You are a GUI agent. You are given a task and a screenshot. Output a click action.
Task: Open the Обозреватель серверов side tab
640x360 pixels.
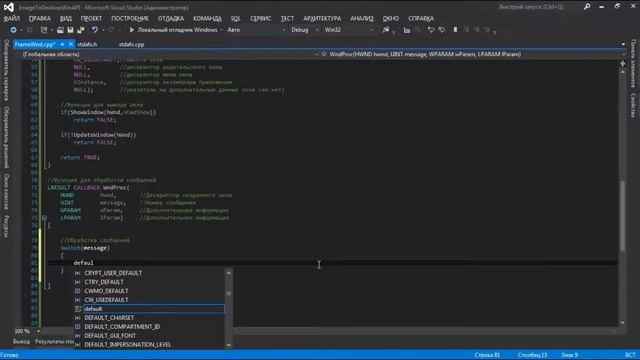pos(6,70)
